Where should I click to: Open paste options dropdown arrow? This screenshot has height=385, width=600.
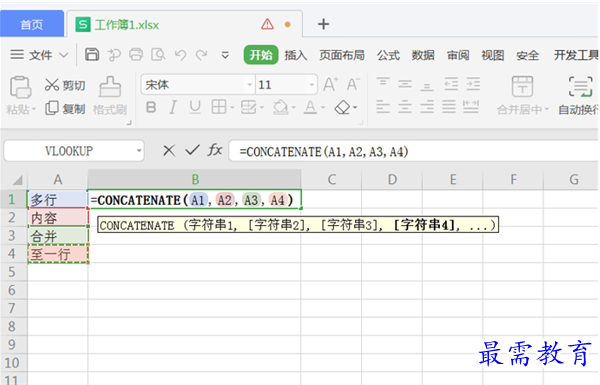(x=34, y=109)
